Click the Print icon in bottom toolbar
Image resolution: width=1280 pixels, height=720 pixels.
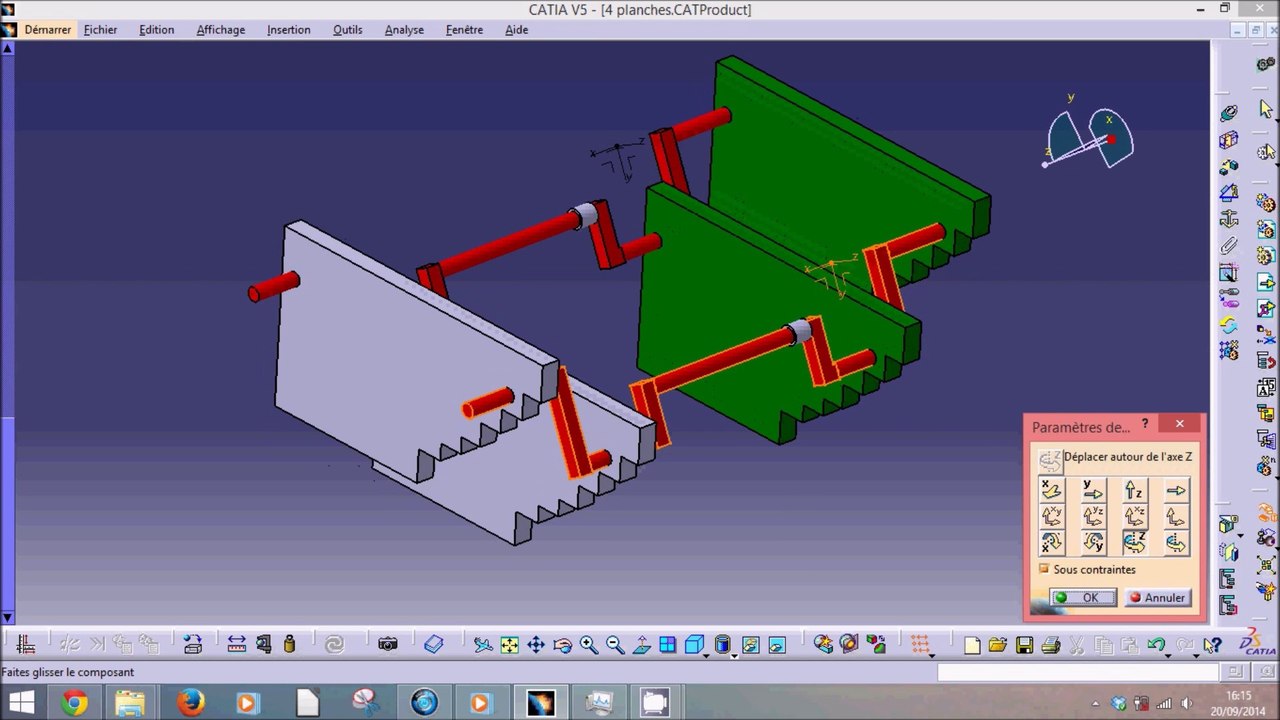coord(1050,645)
